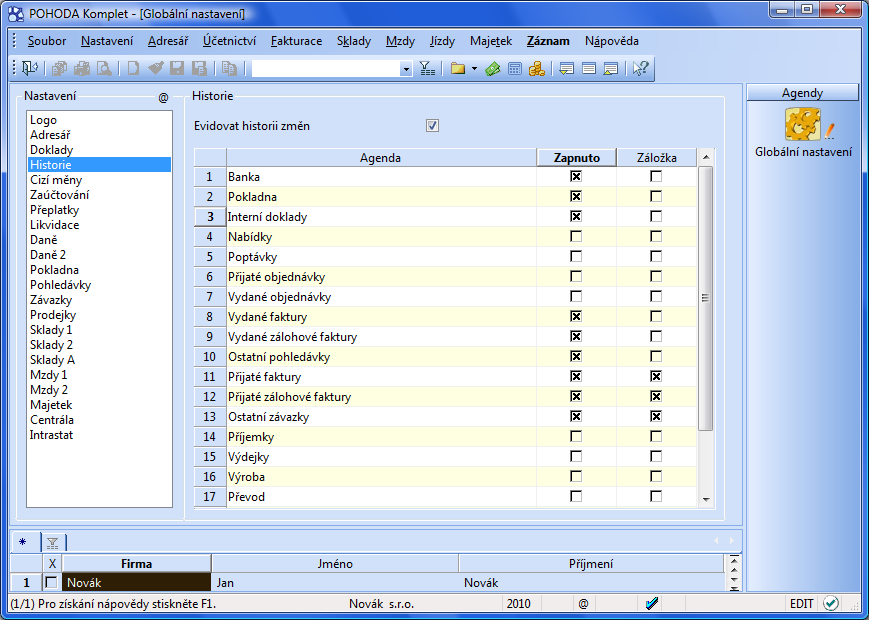Open the Fakturace menu
Screen dimensions: 869x620
pos(297,41)
